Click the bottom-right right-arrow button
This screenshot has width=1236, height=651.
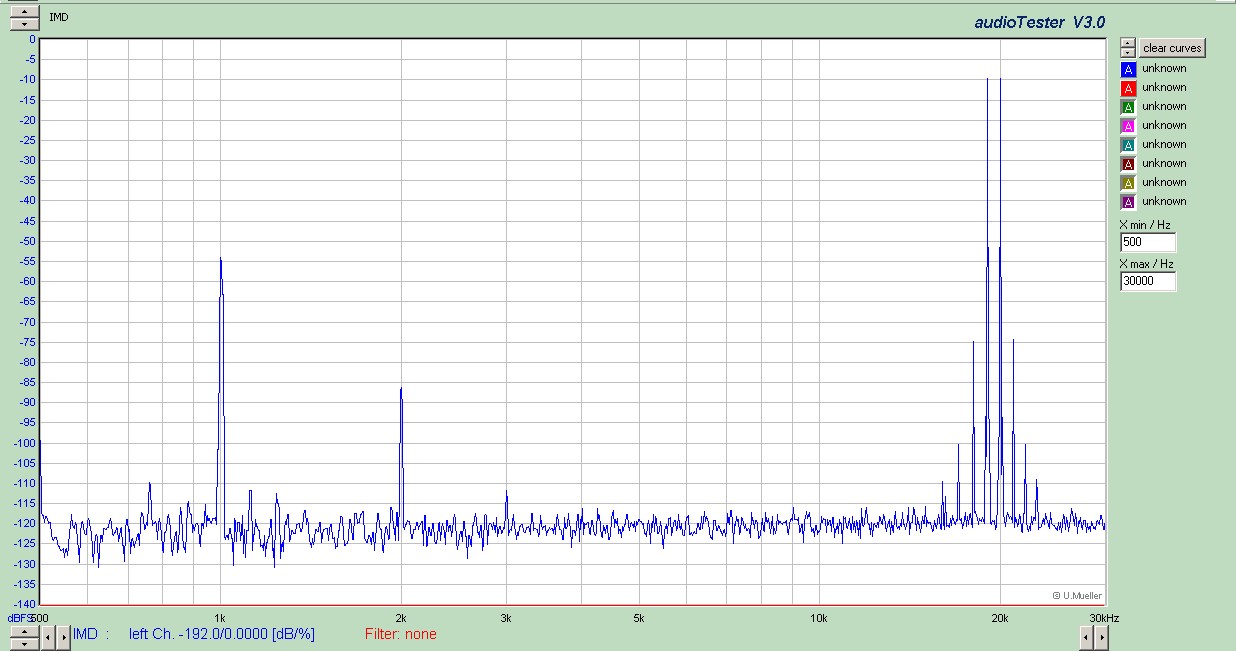[x=1102, y=636]
